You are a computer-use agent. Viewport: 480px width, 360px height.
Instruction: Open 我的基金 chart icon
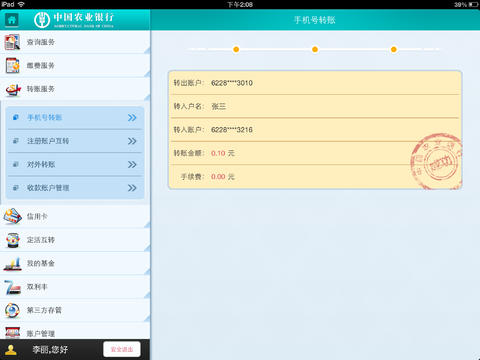(x=13, y=263)
